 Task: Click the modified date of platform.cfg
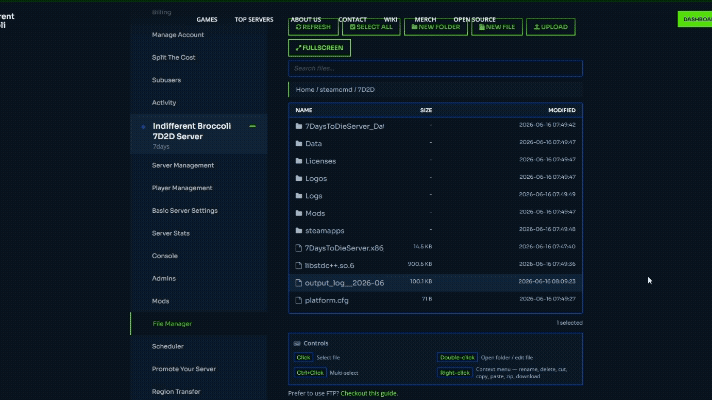click(547, 299)
